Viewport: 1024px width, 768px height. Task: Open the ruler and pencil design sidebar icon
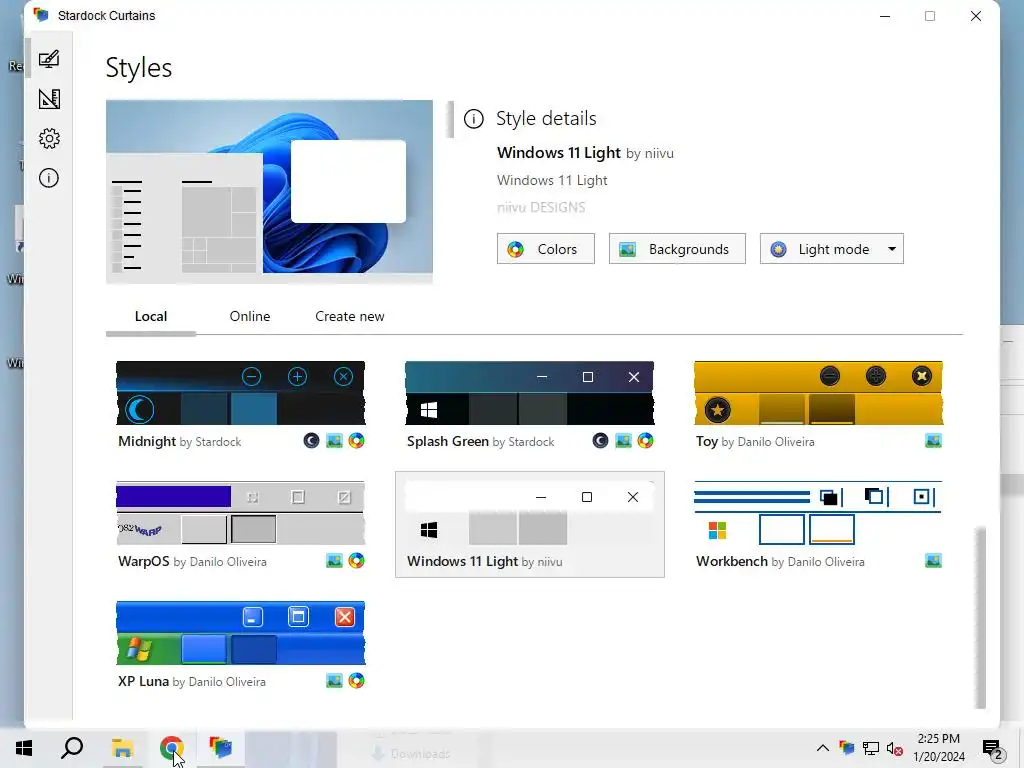(x=49, y=99)
